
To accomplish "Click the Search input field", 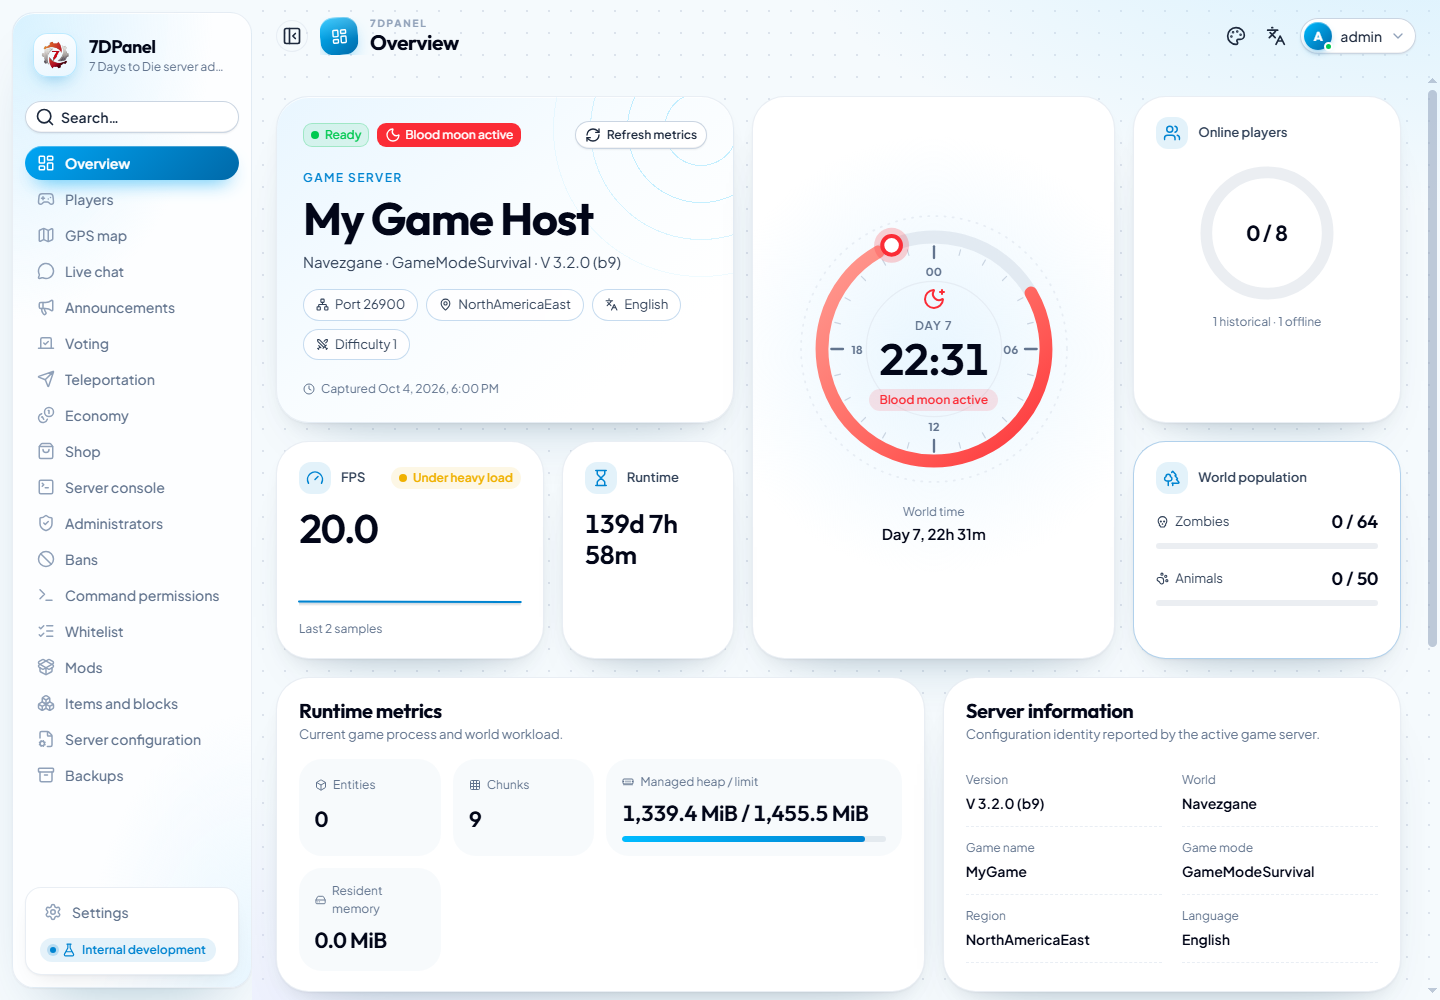I will [132, 117].
